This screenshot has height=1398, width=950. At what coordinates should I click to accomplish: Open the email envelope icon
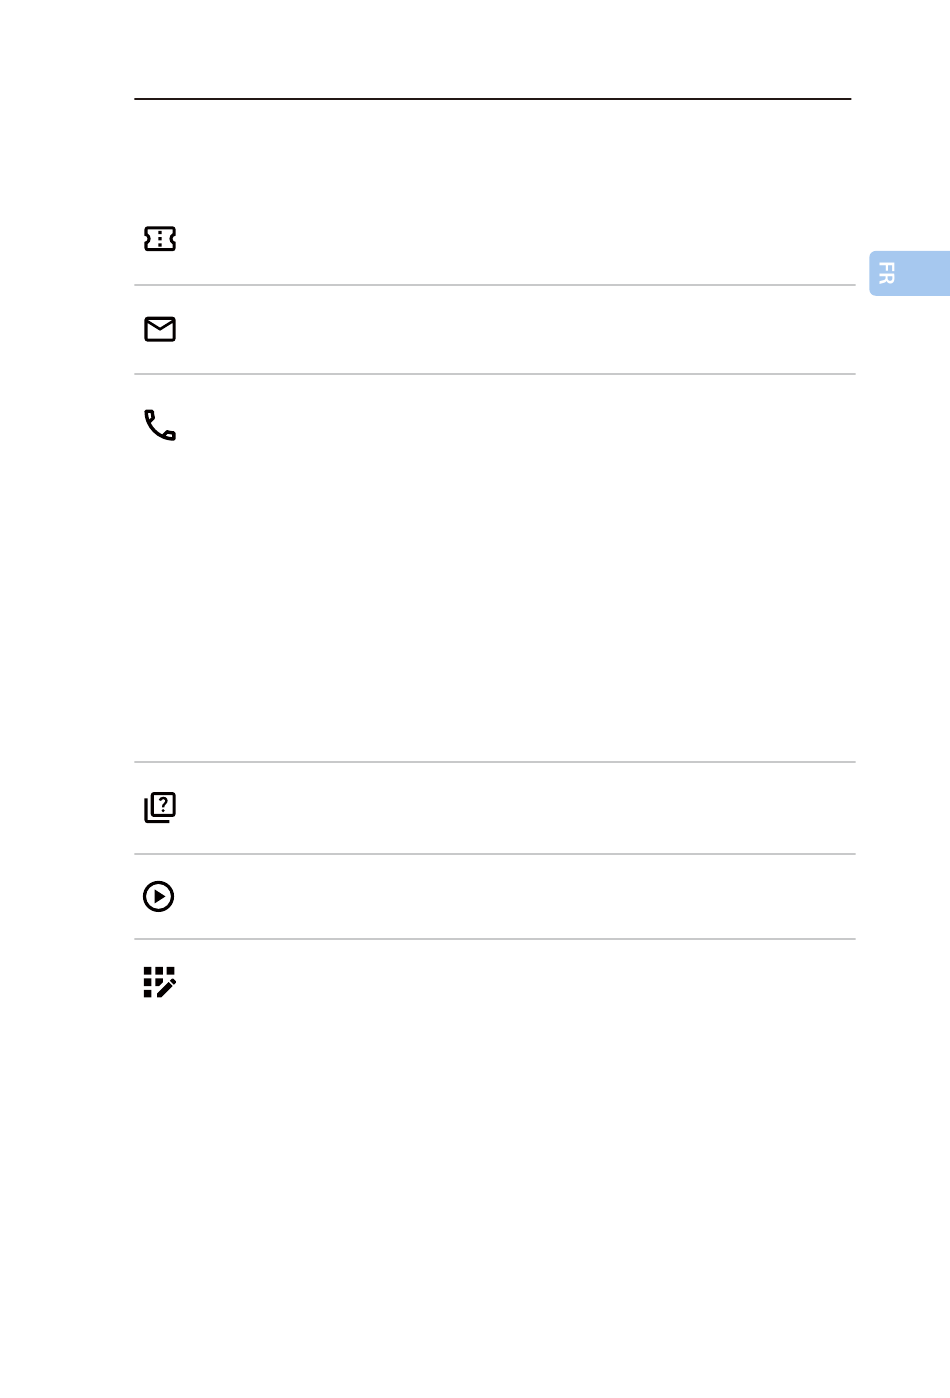(160, 329)
